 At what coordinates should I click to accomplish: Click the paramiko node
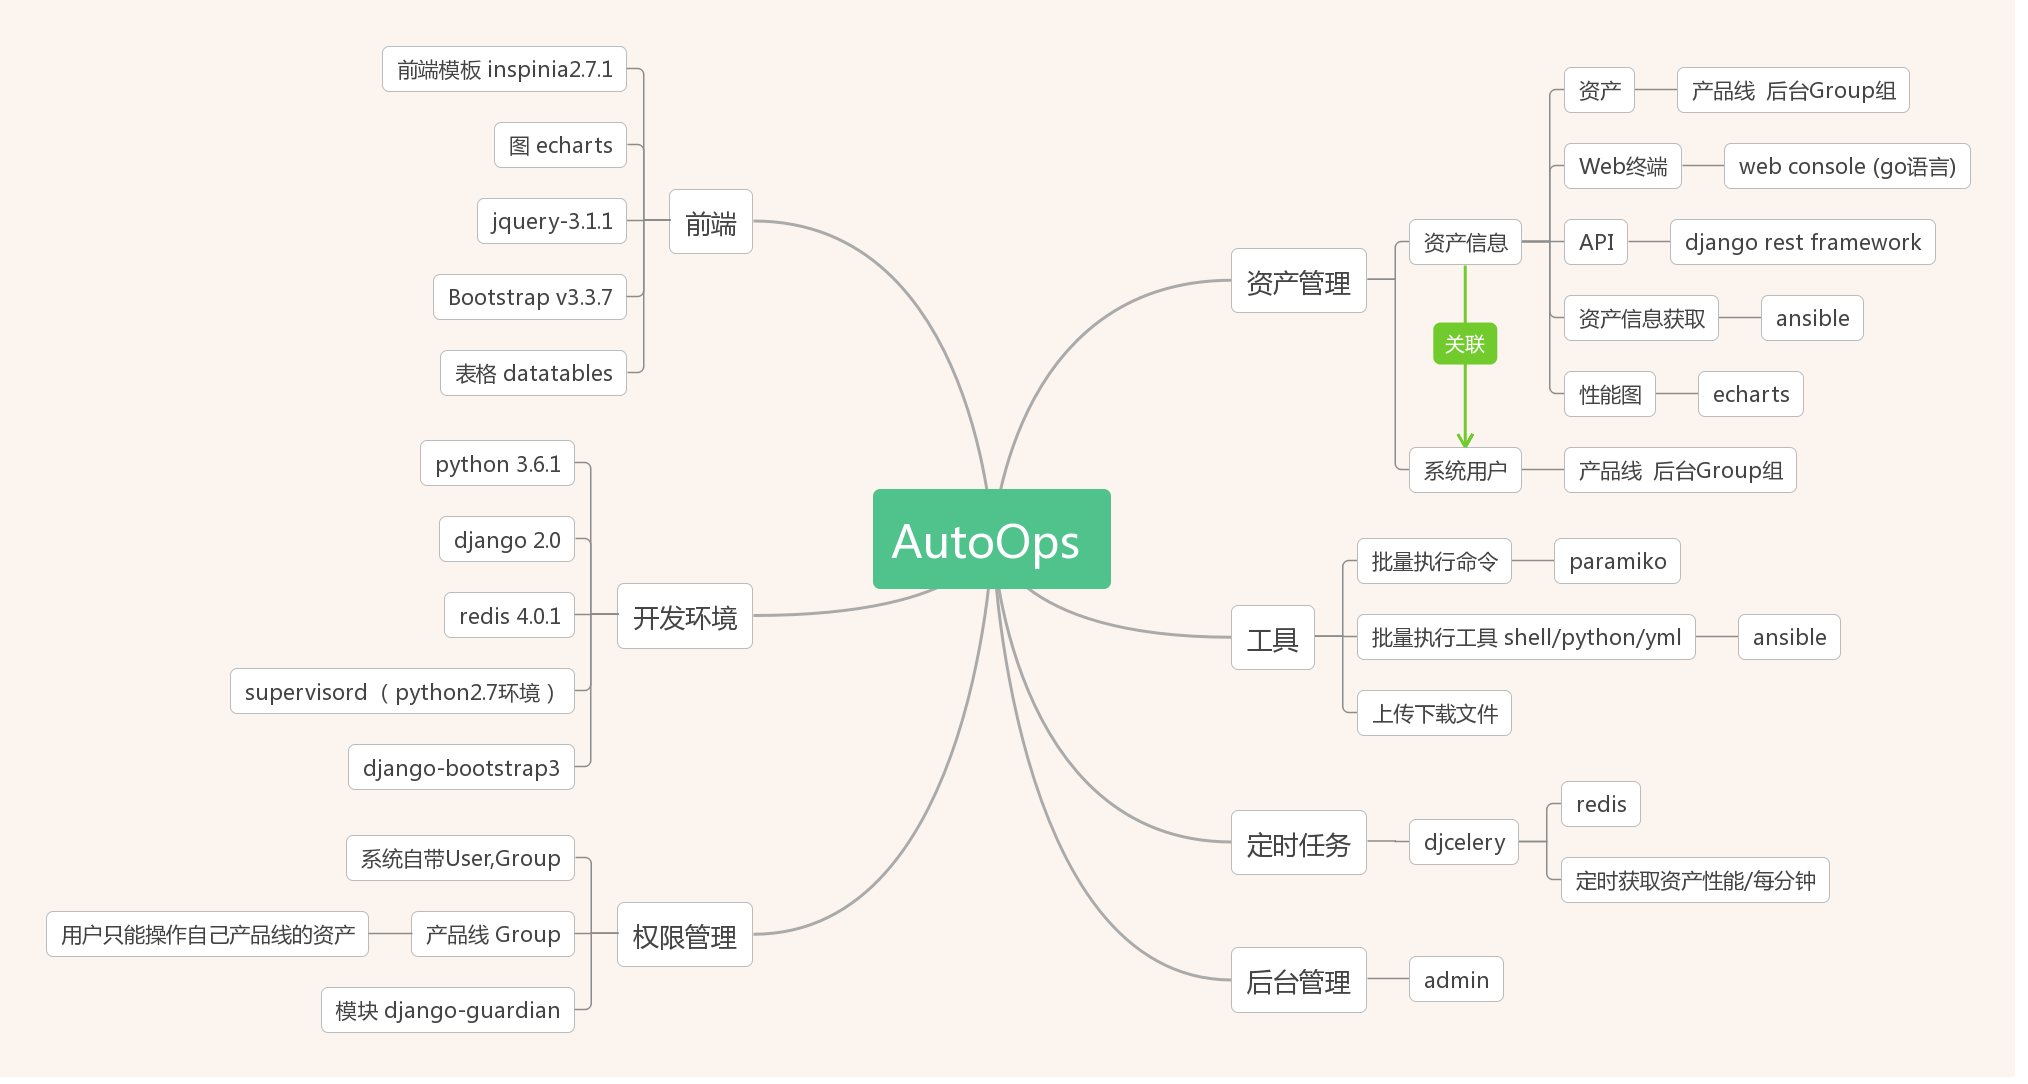tap(1617, 561)
